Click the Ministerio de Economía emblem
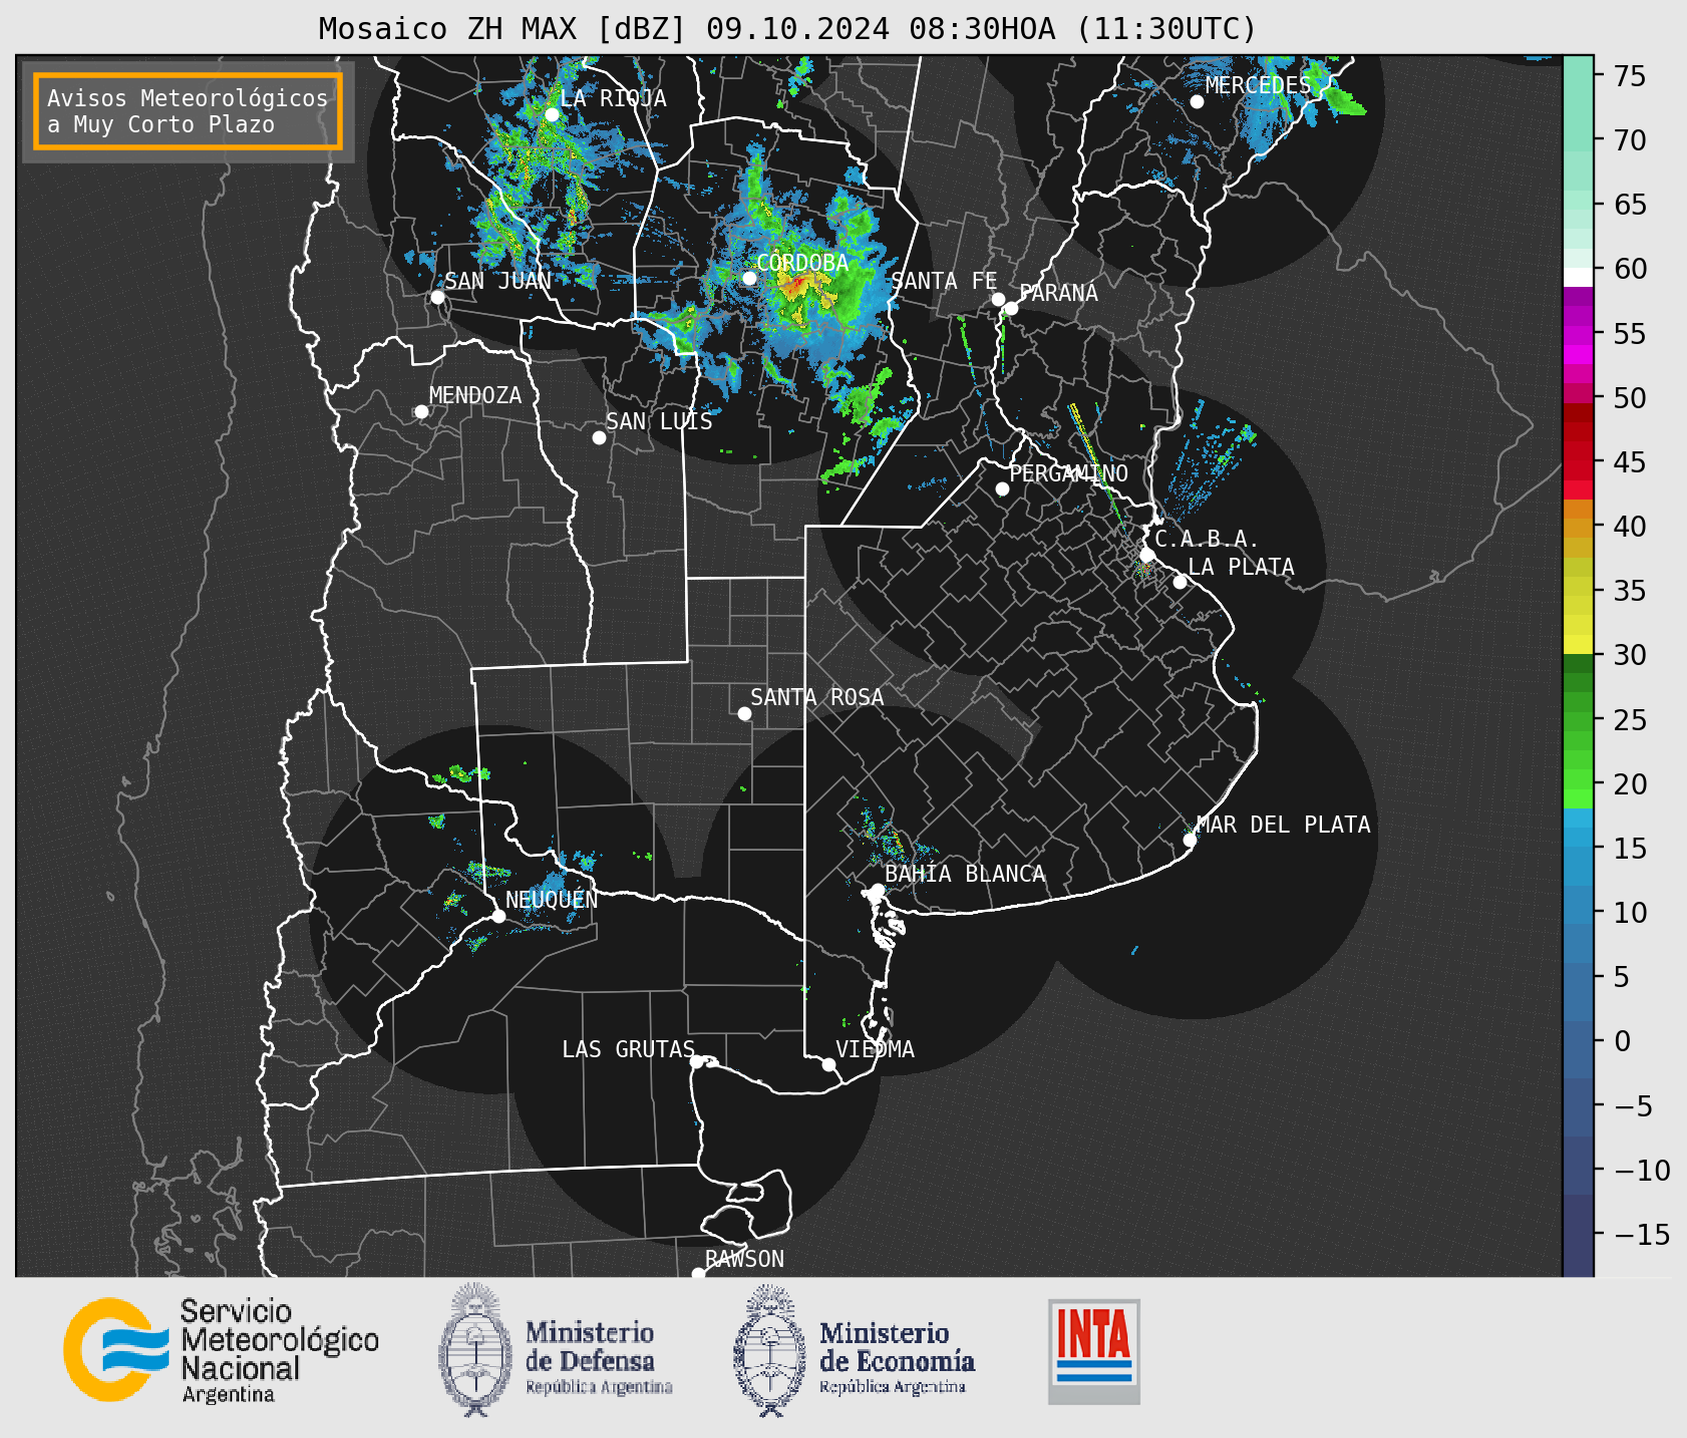1687x1438 pixels. coord(768,1349)
